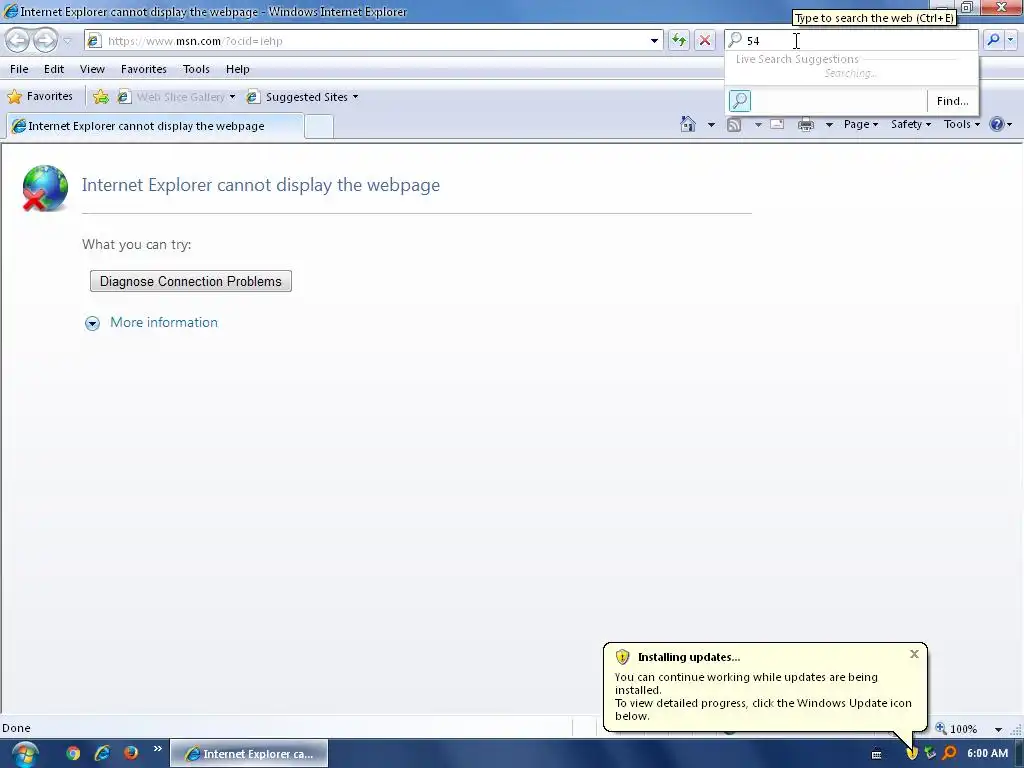Open the Page dropdown menu
Image resolution: width=1024 pixels, height=768 pixels.
(x=861, y=124)
